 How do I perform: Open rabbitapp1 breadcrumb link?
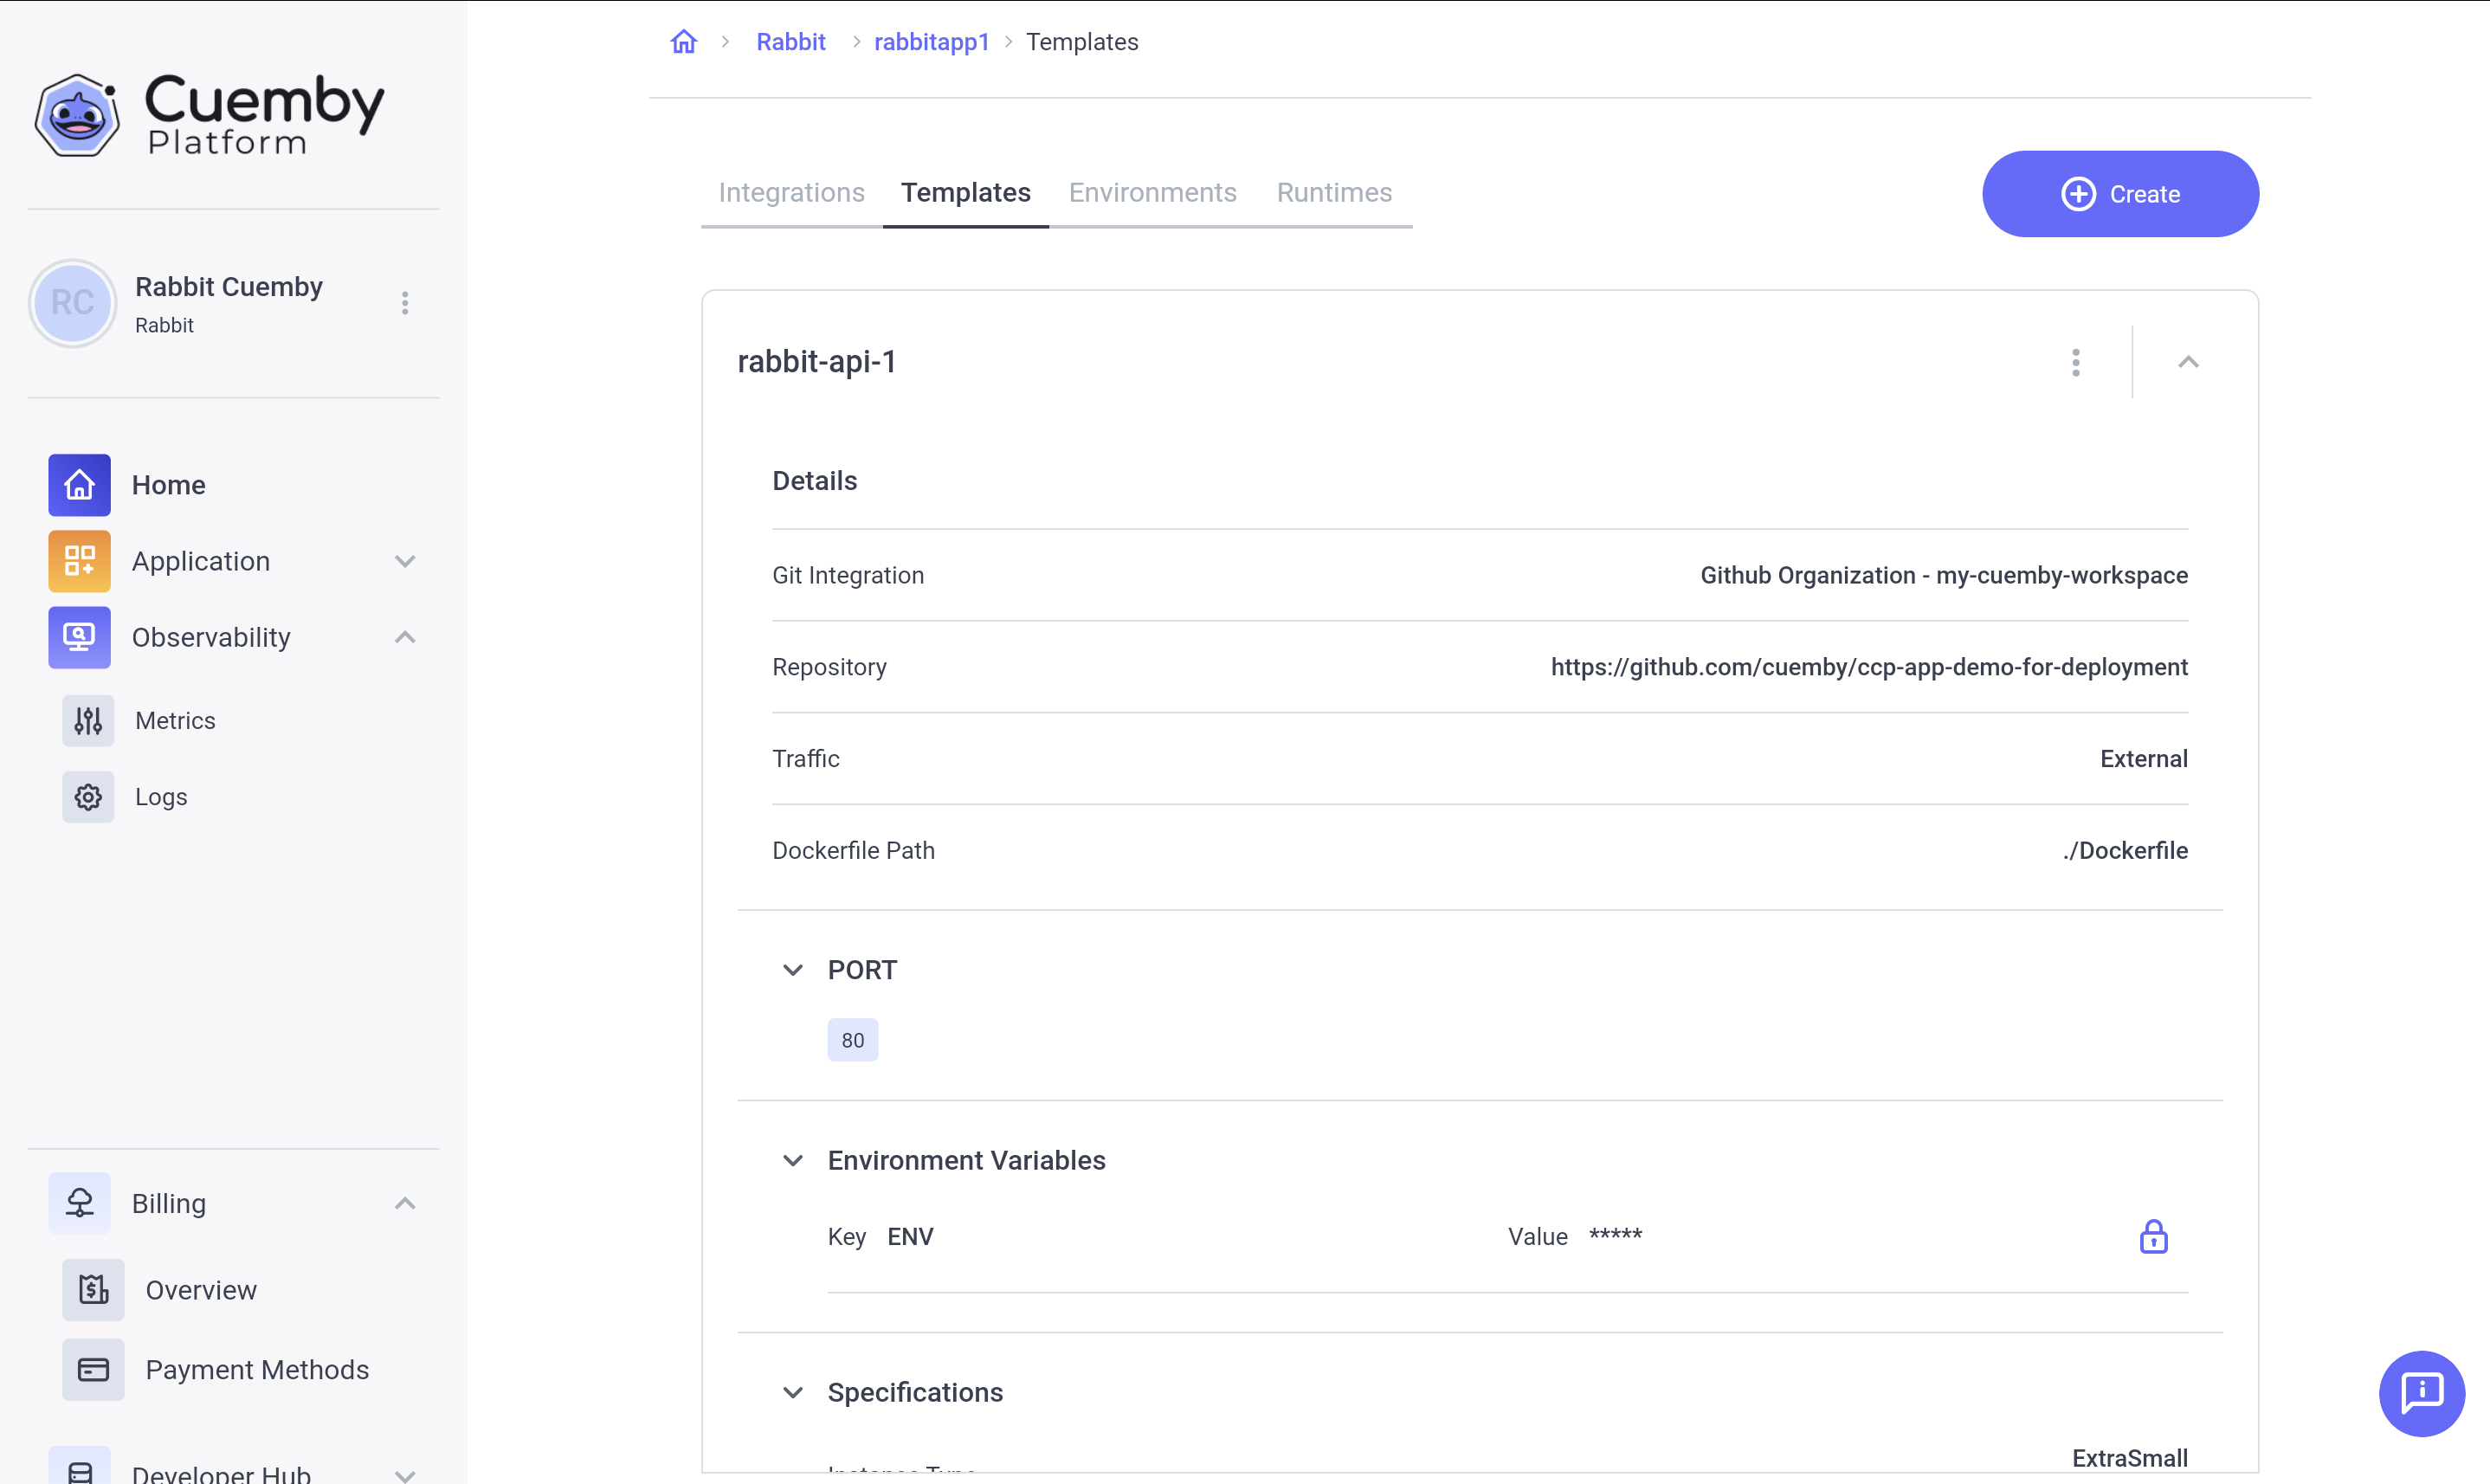(931, 42)
